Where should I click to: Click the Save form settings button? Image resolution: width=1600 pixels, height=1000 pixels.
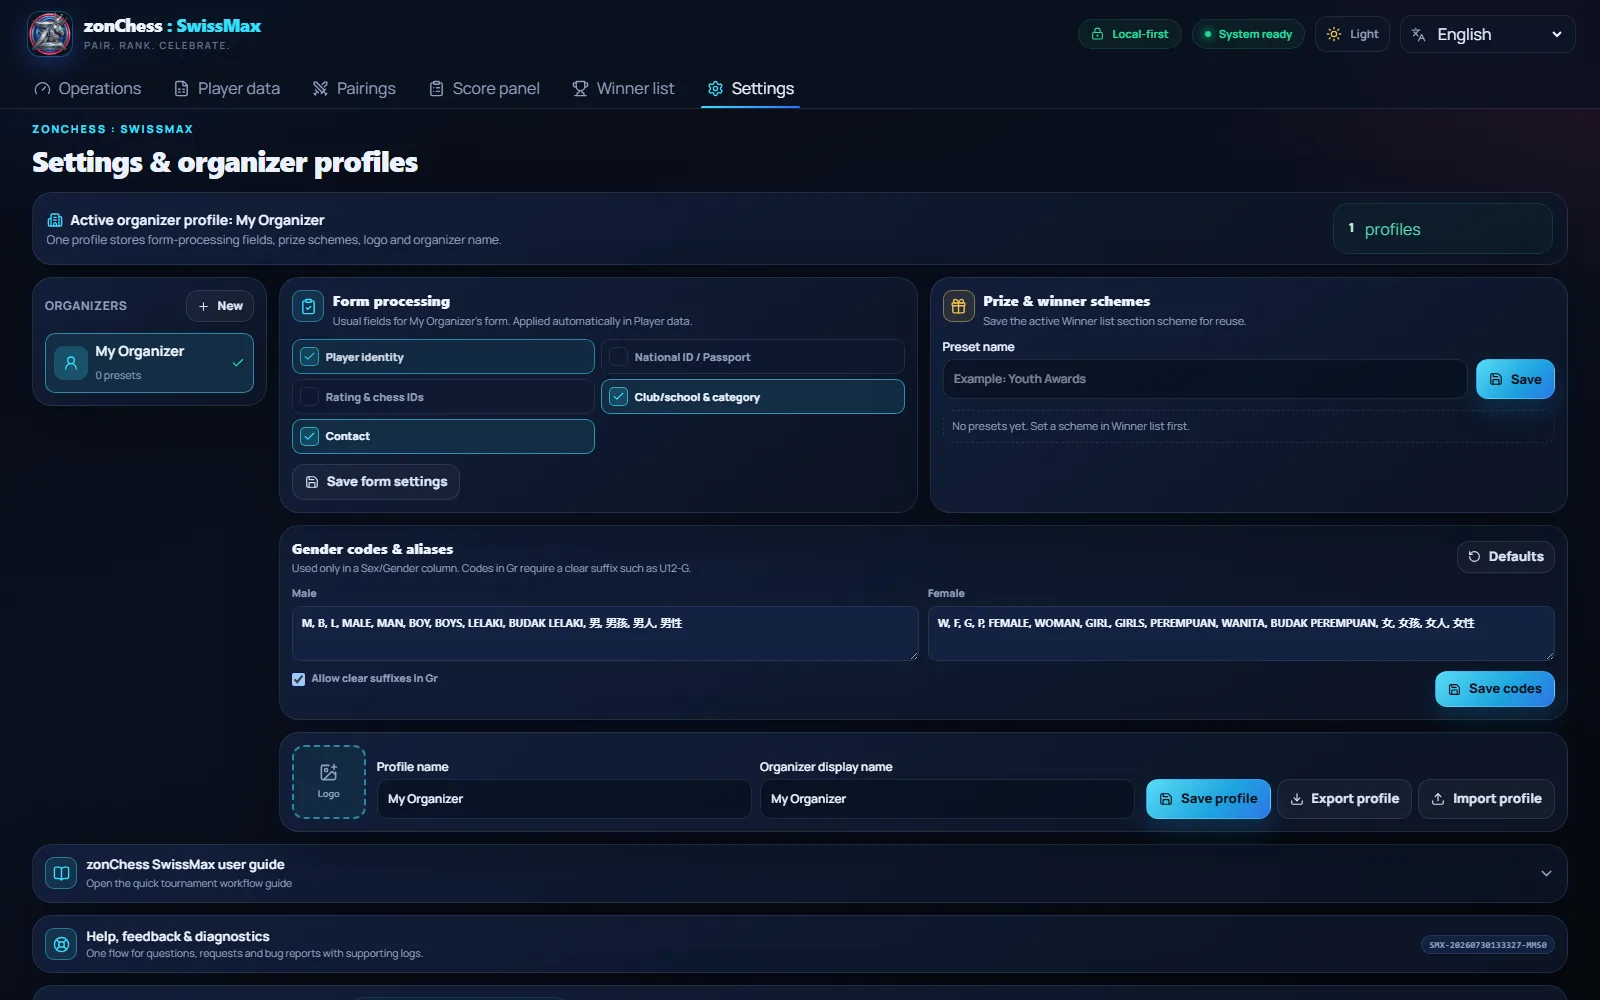tap(376, 482)
